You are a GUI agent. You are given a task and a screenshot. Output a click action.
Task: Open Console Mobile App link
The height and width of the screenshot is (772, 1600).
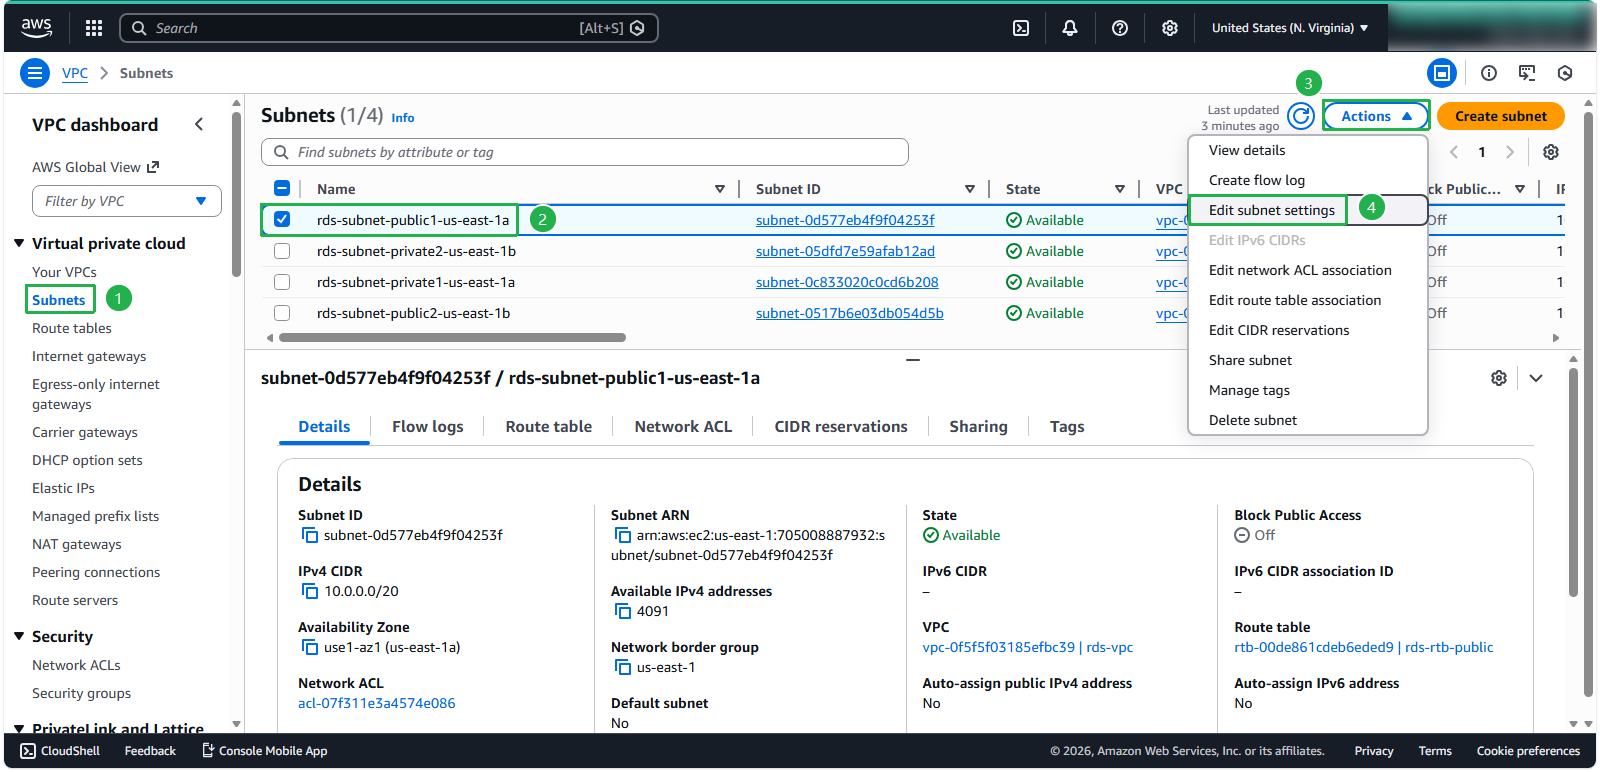click(x=265, y=751)
